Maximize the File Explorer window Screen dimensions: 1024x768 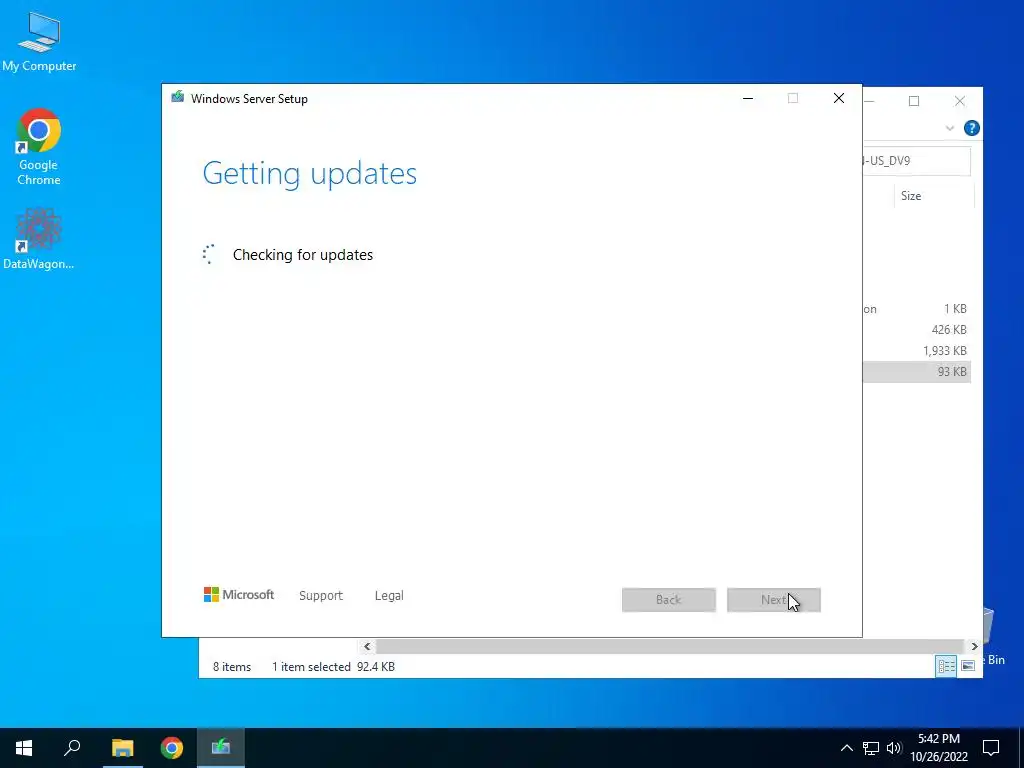914,101
